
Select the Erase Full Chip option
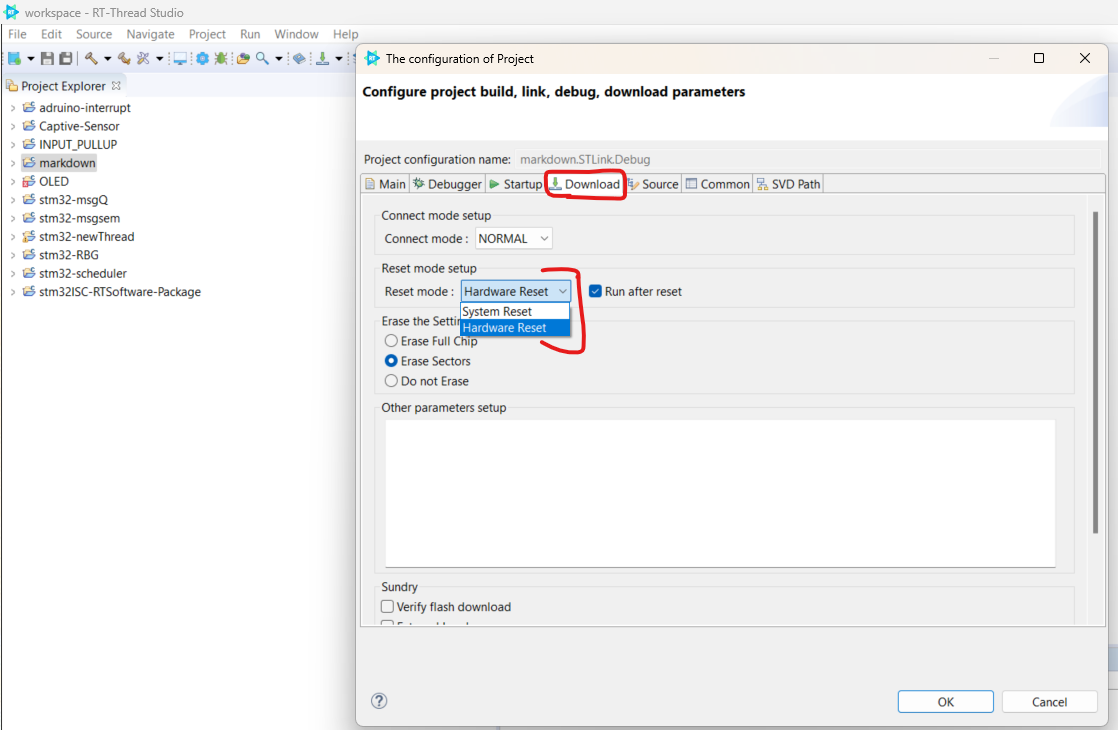tap(392, 341)
